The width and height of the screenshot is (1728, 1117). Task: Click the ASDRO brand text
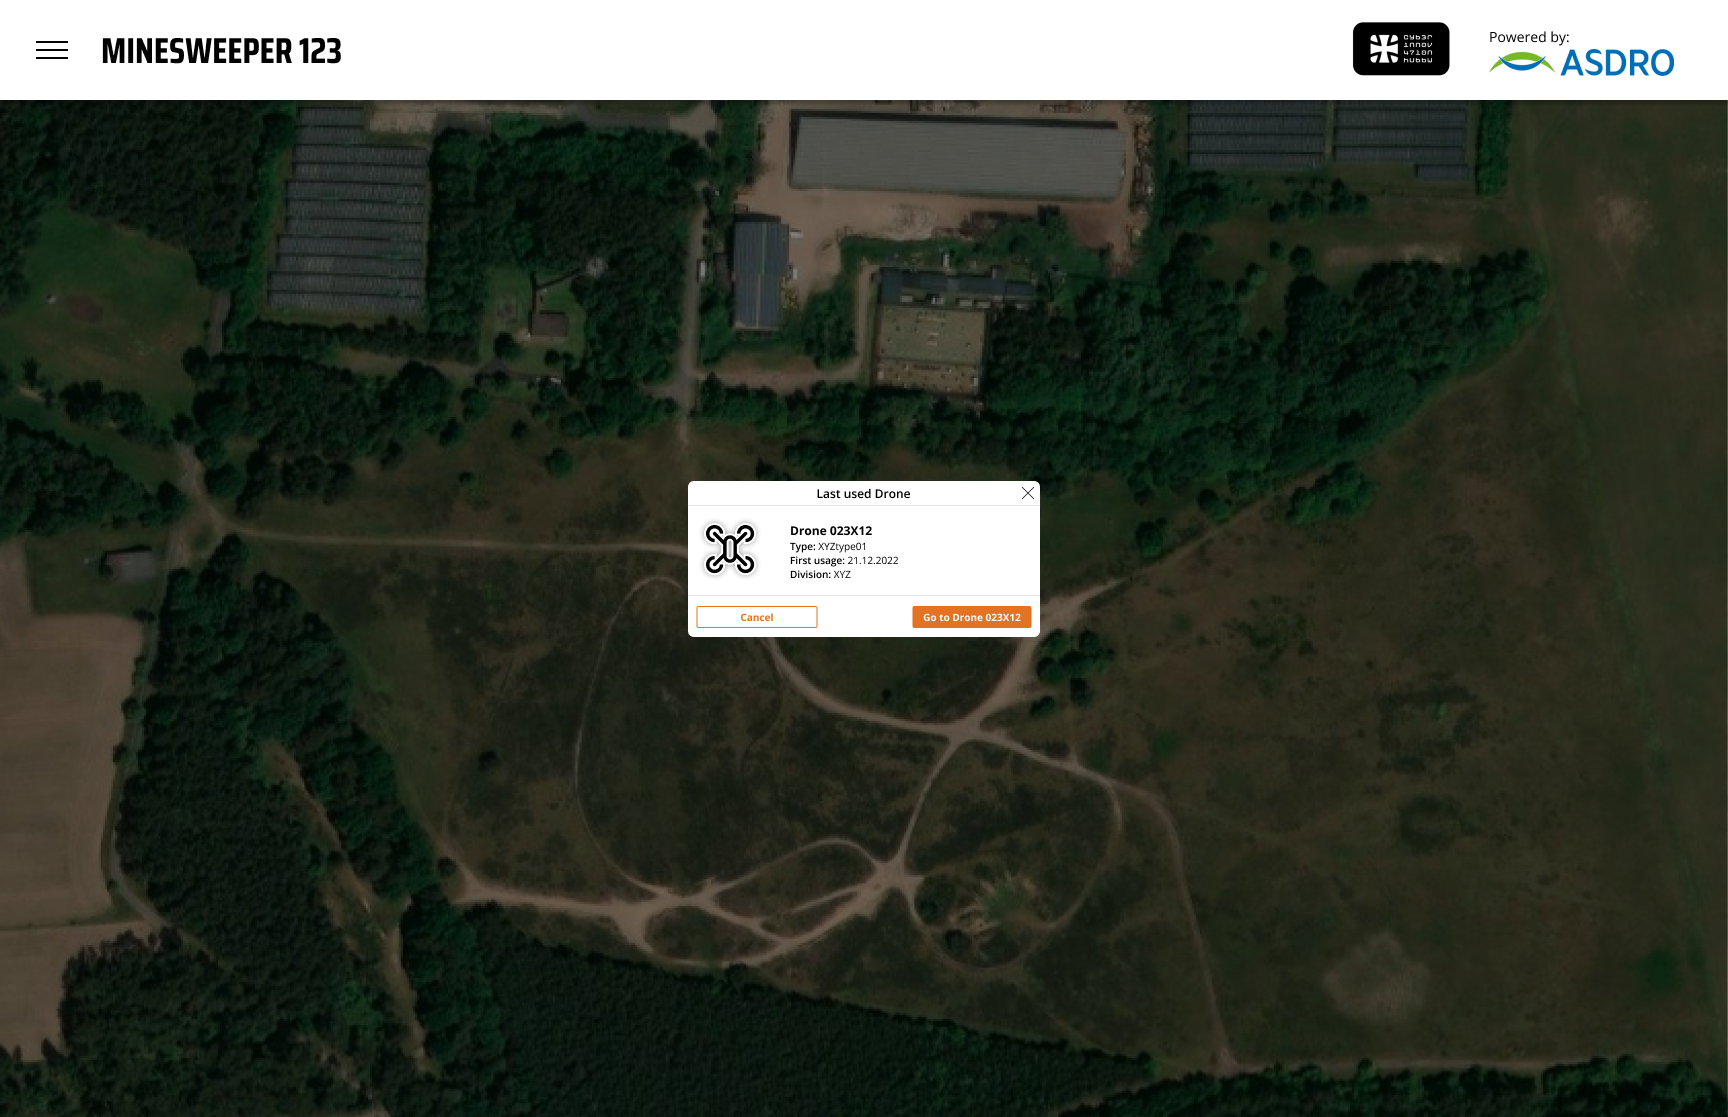1617,63
